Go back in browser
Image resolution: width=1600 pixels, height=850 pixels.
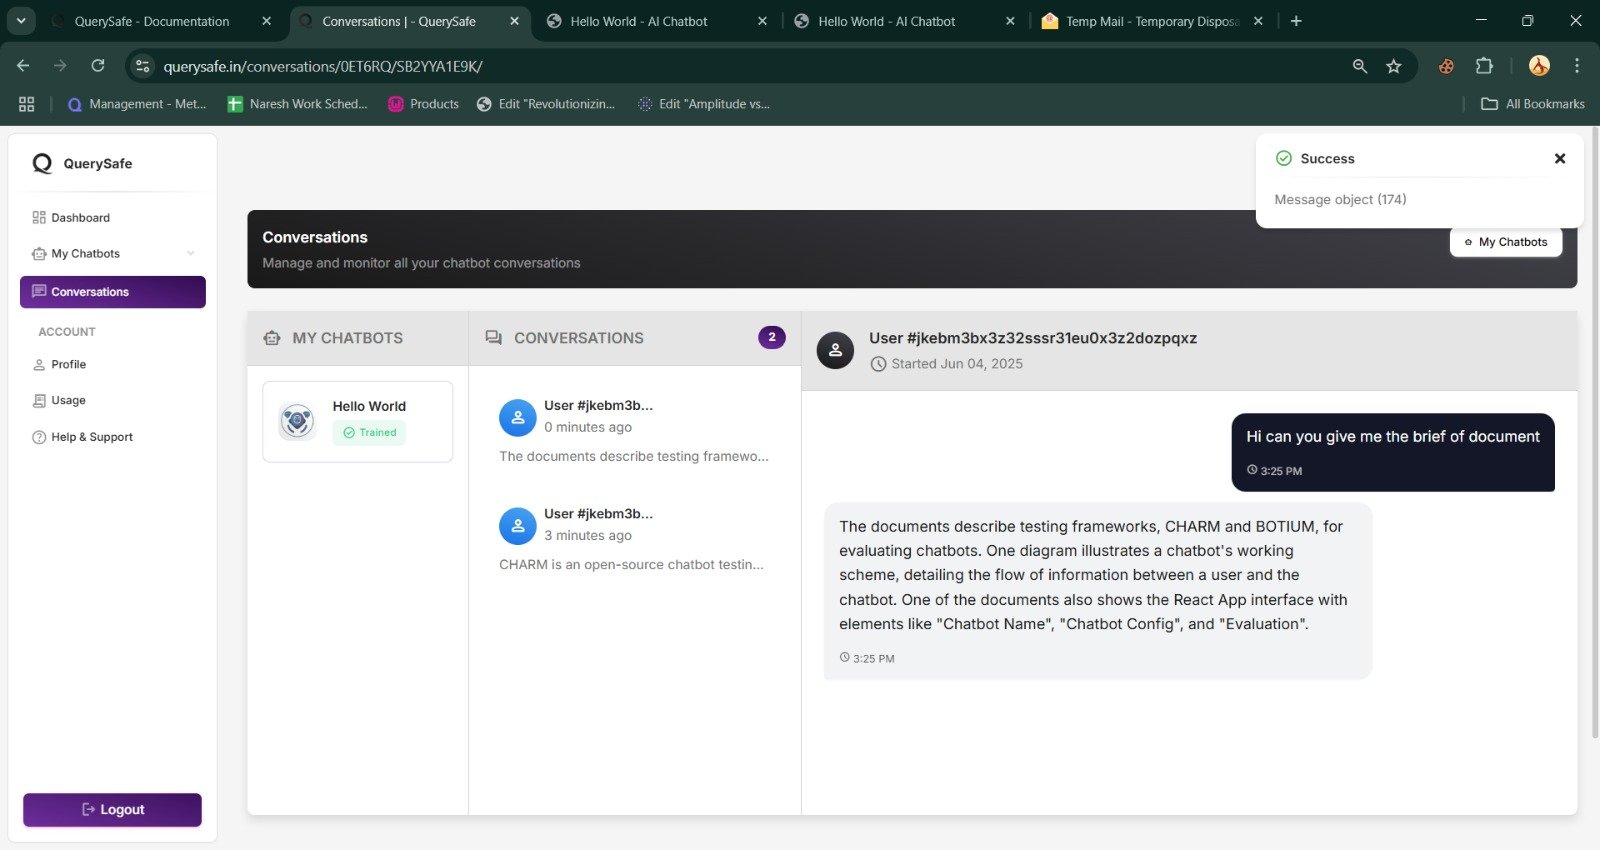(x=23, y=66)
